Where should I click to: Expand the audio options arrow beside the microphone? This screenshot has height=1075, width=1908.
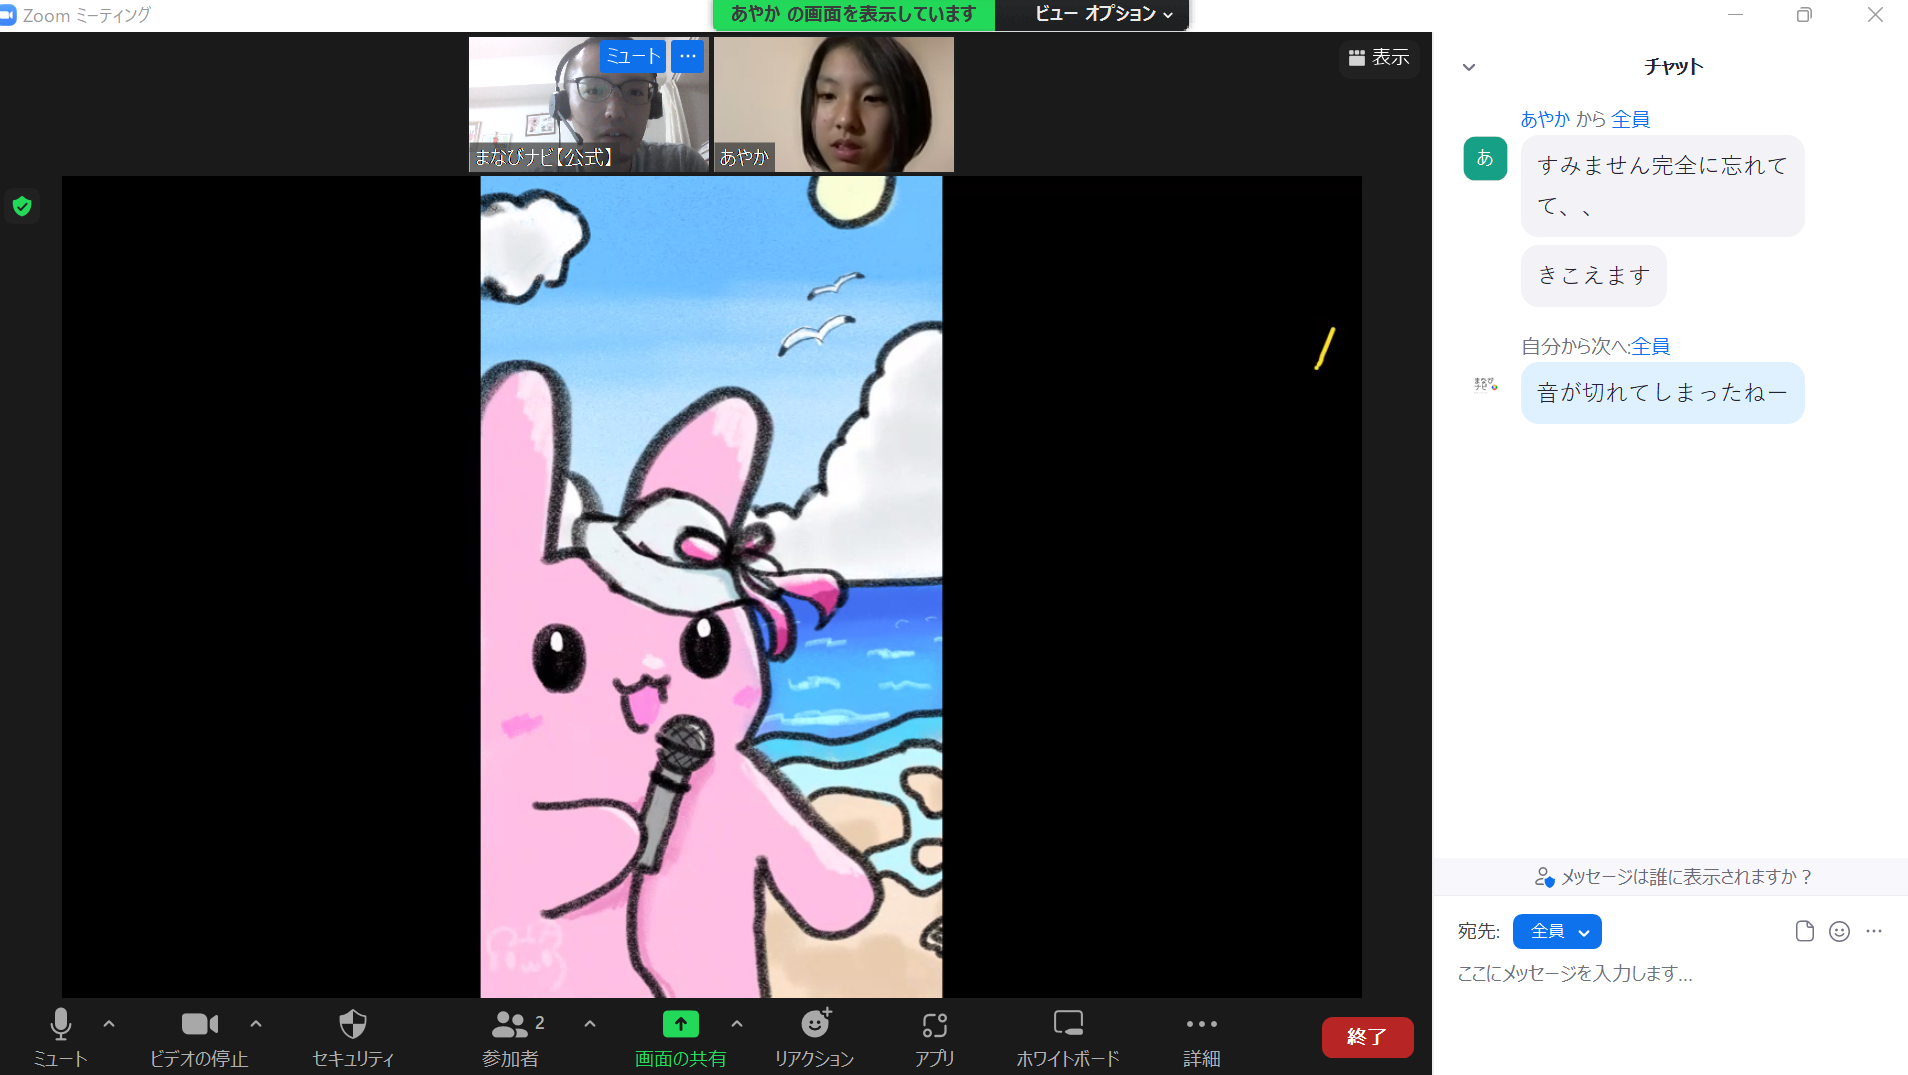click(109, 1024)
